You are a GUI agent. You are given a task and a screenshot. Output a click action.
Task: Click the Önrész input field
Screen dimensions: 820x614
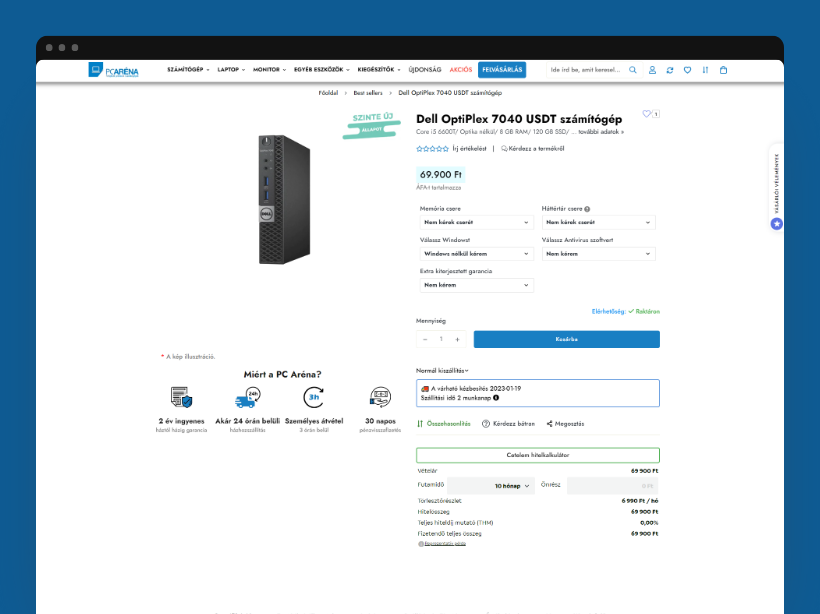612,486
